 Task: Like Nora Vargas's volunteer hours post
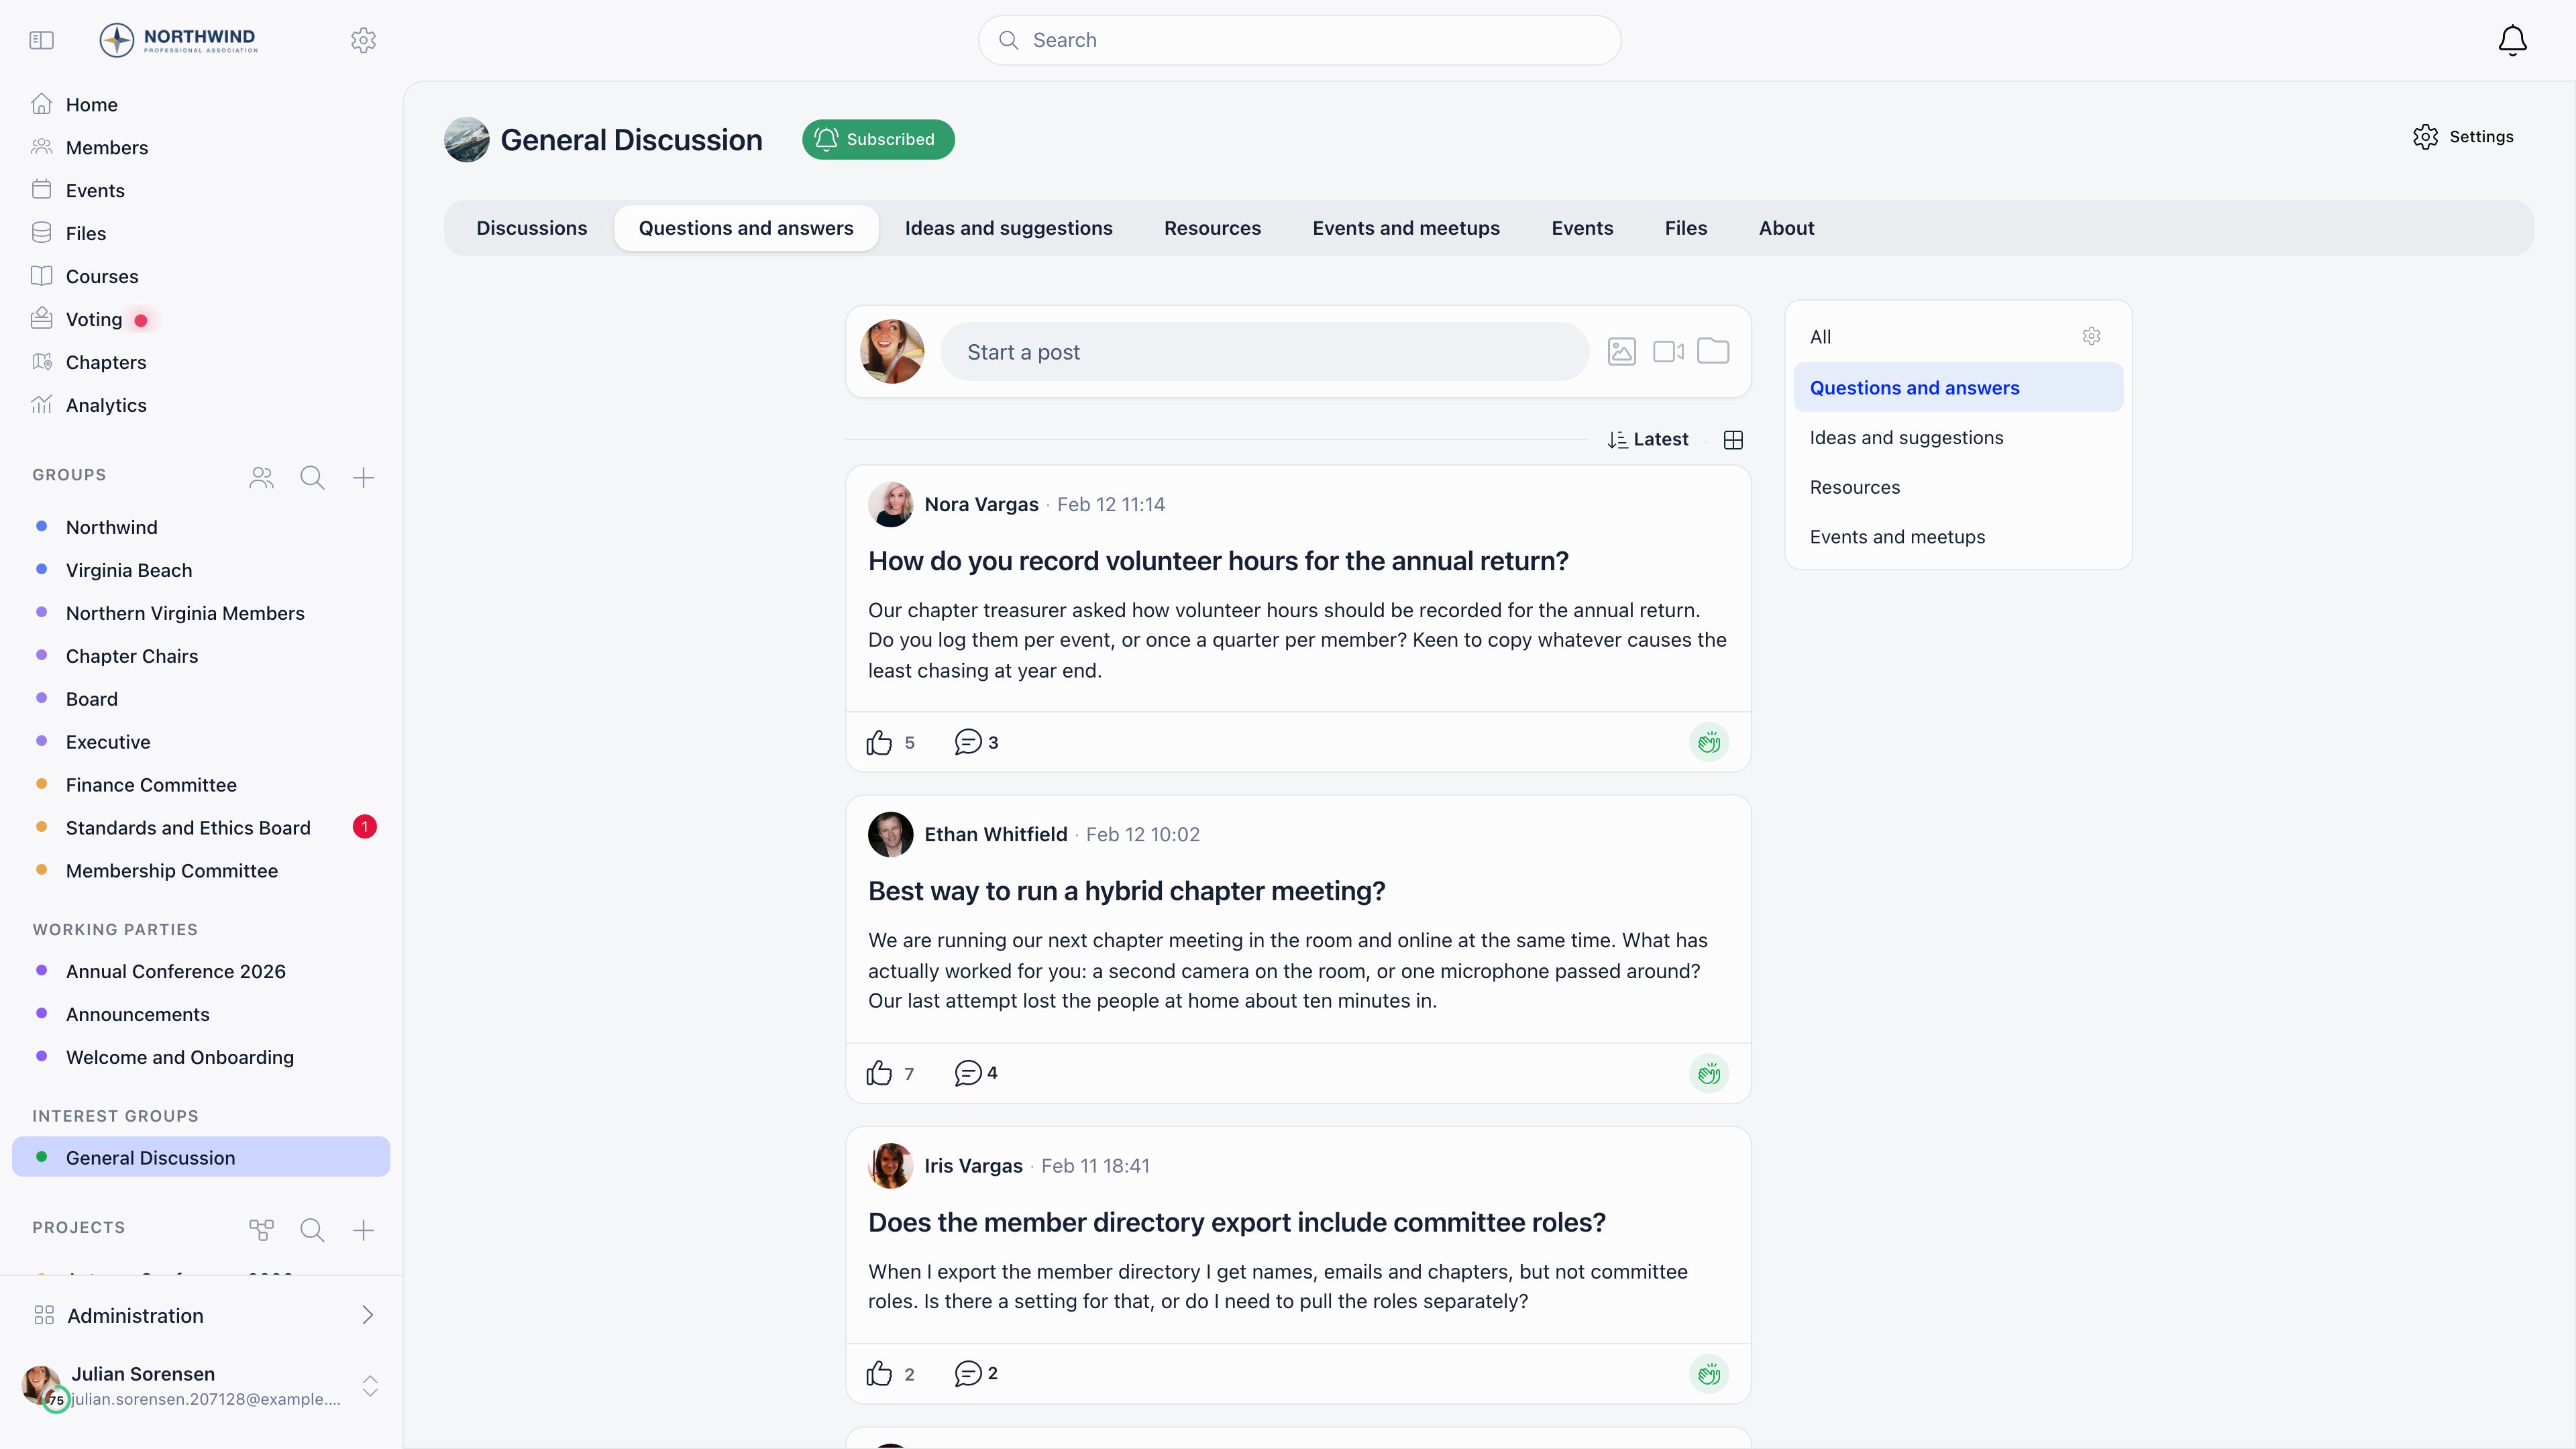[879, 742]
